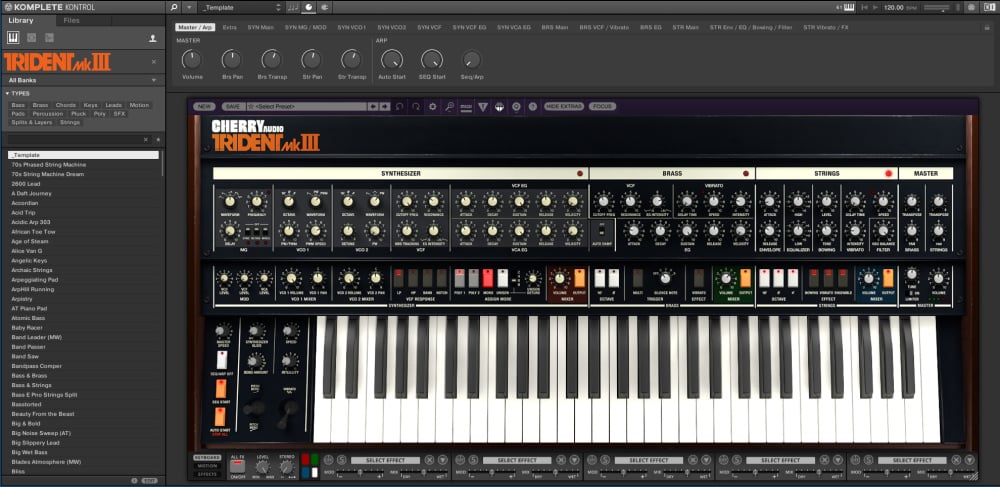The image size is (1000, 487).
Task: Click the user content icon in Library
Action: 153,38
